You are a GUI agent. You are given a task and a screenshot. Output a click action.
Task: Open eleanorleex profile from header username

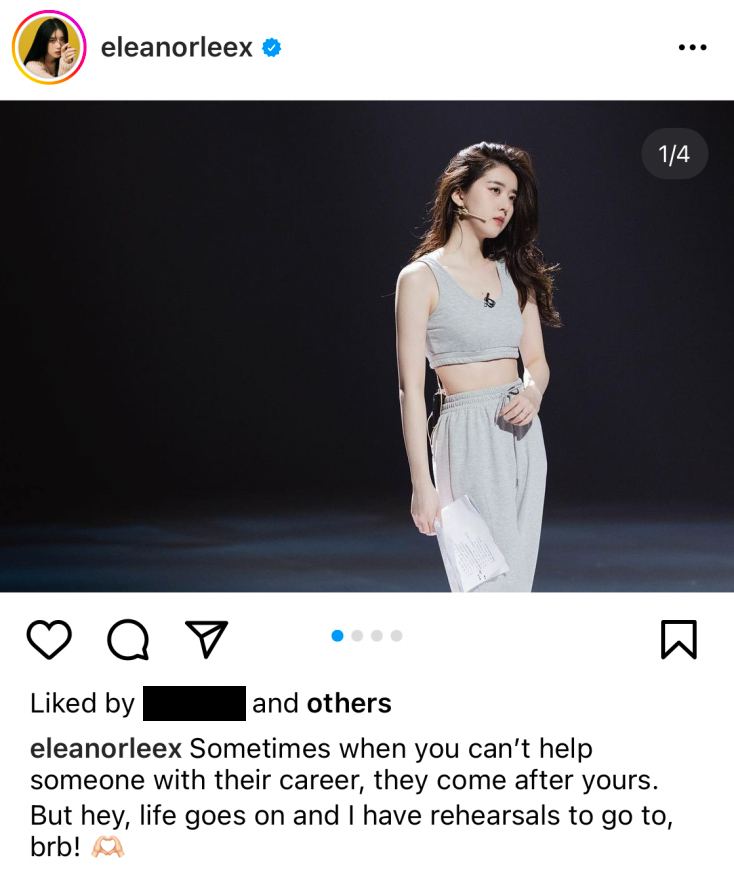[177, 47]
